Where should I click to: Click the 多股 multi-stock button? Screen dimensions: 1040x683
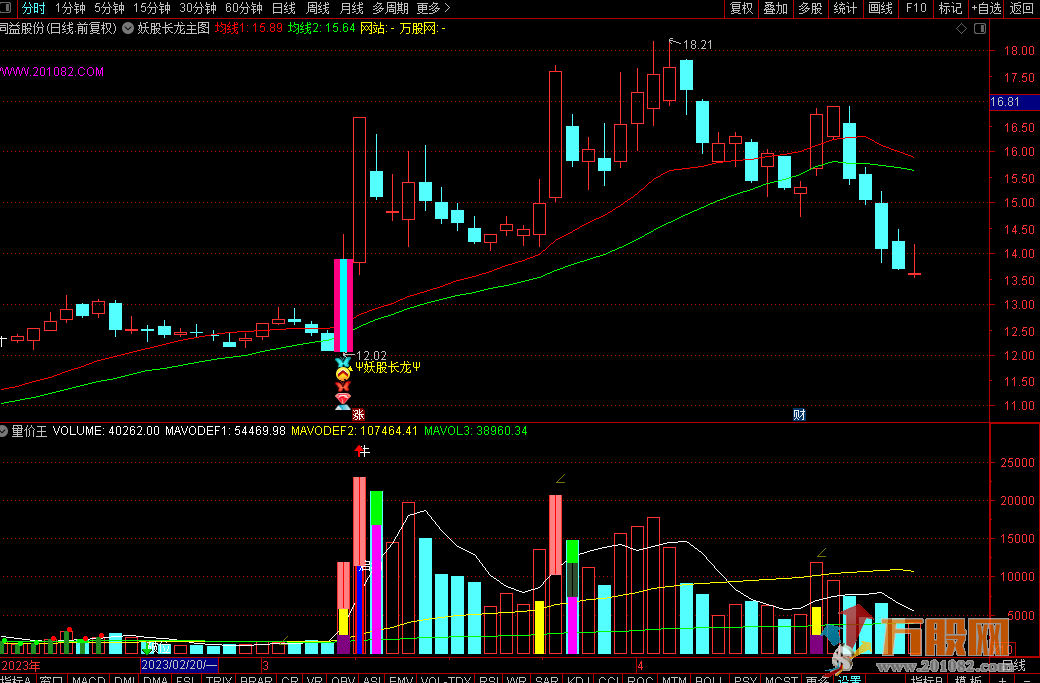click(x=810, y=8)
